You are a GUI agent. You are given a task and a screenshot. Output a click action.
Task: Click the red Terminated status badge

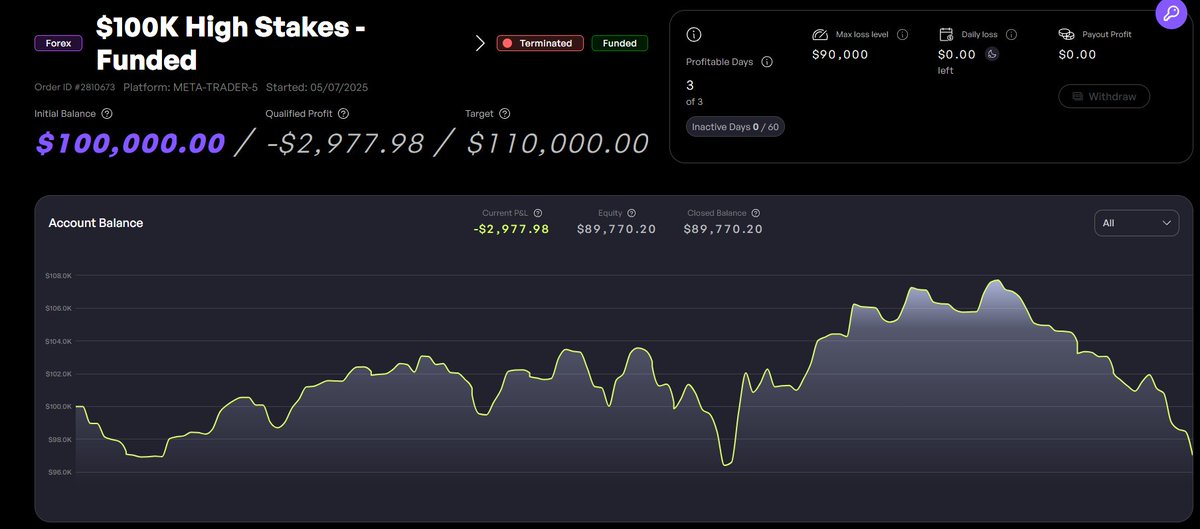[540, 43]
